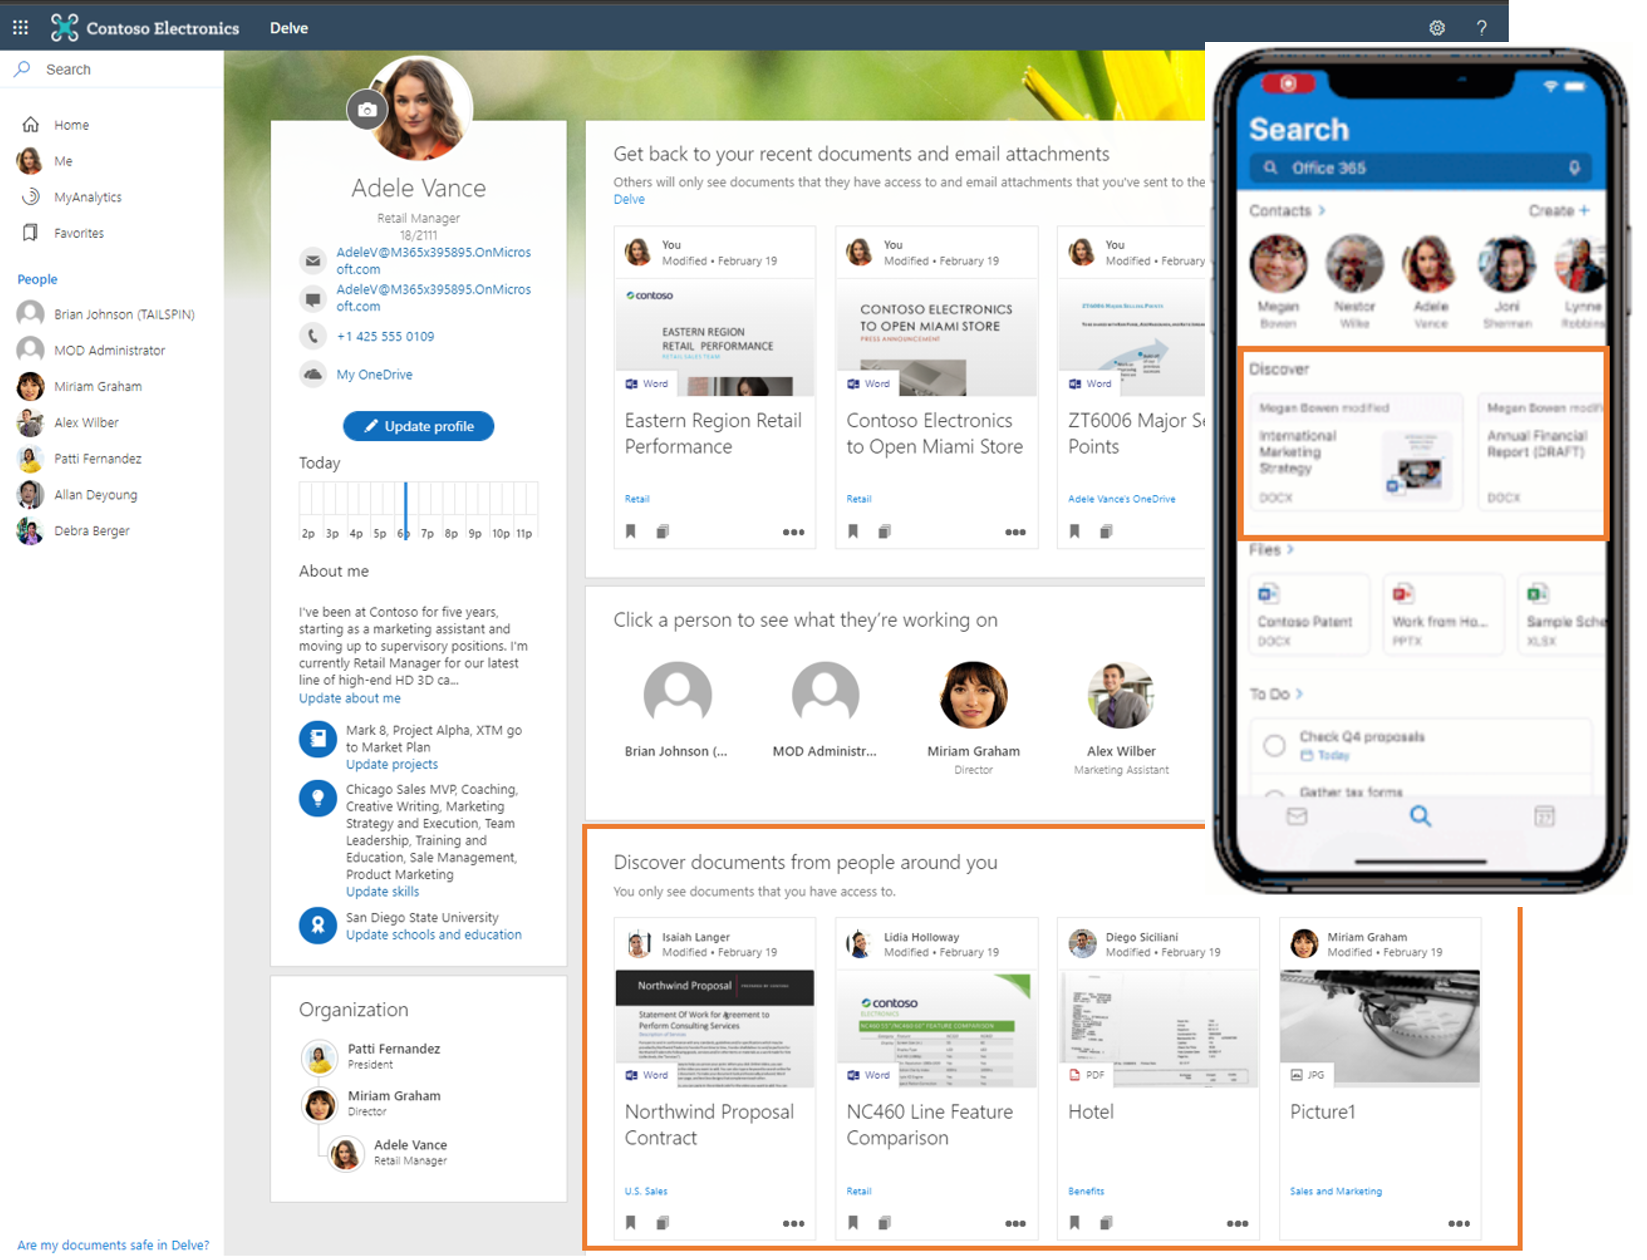Open the My OneDrive link
The width and height of the screenshot is (1647, 1260).
tap(374, 374)
